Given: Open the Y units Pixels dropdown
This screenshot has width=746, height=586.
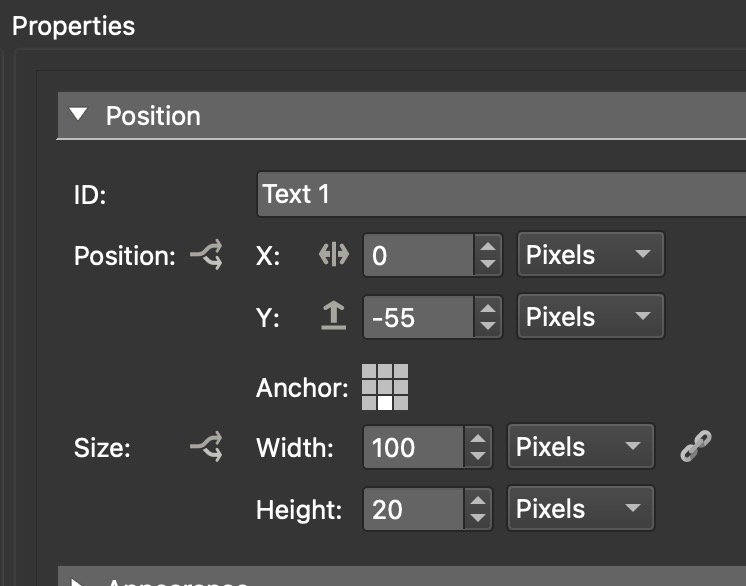Looking at the screenshot, I should coord(590,318).
